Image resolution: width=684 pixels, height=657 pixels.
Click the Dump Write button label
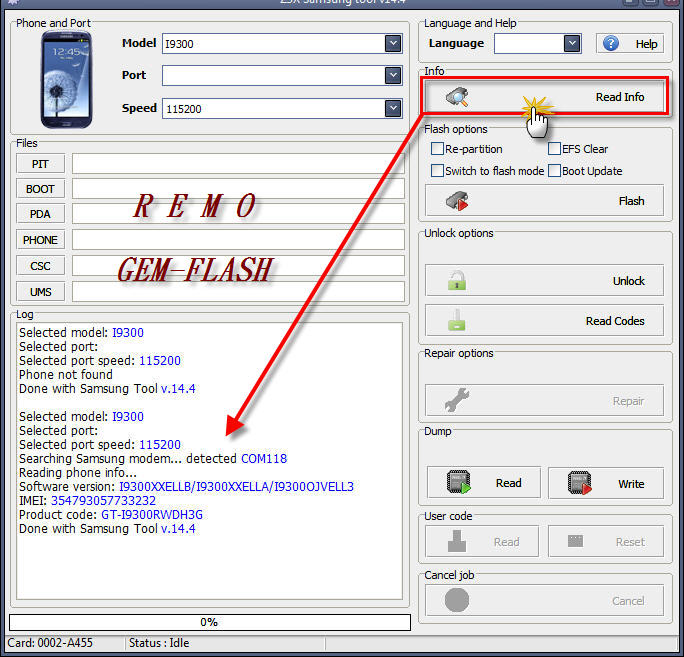pos(631,484)
